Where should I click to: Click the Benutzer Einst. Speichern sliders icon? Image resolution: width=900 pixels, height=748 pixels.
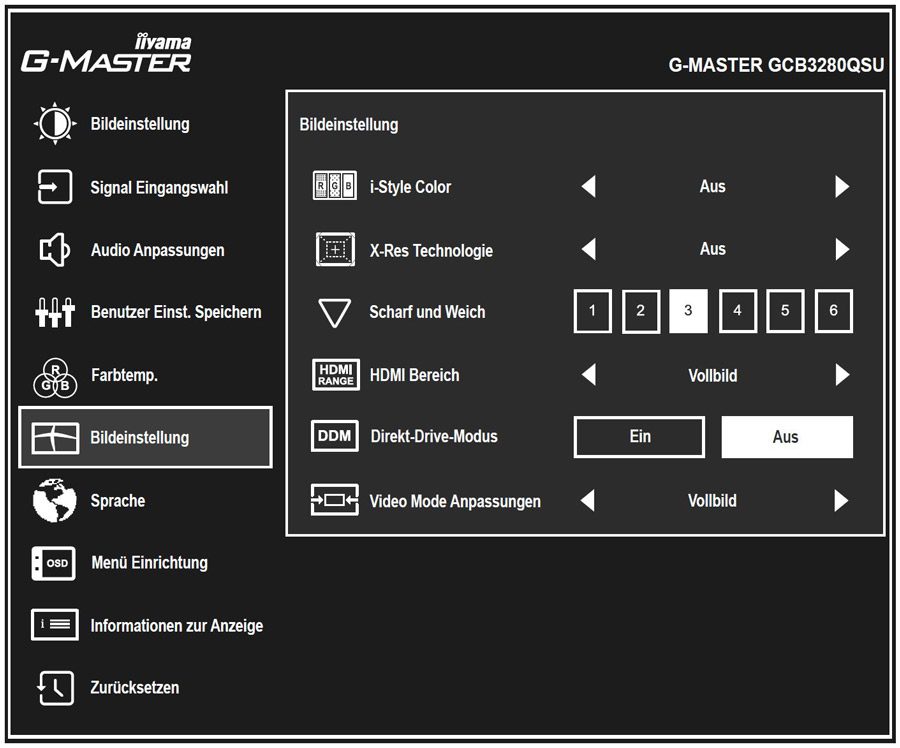pyautogui.click(x=55, y=312)
